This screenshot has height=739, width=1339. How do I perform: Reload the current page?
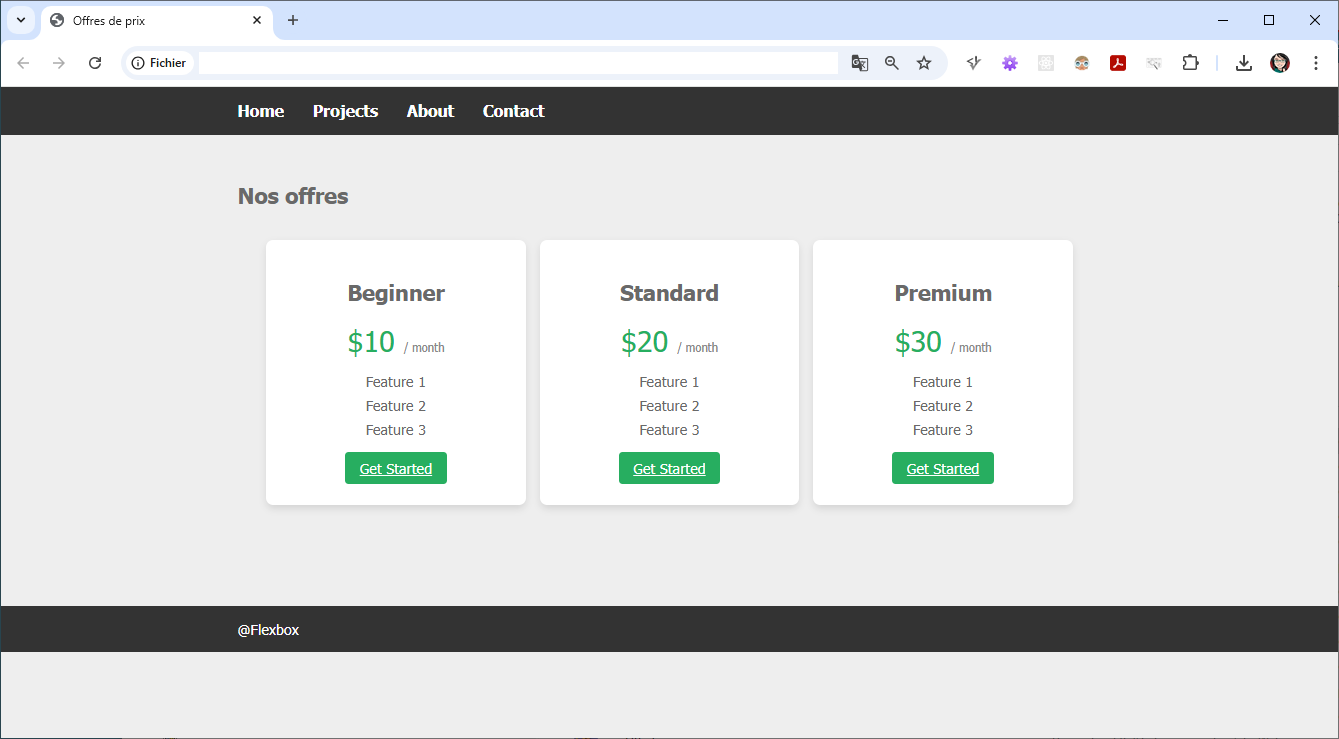pyautogui.click(x=95, y=63)
